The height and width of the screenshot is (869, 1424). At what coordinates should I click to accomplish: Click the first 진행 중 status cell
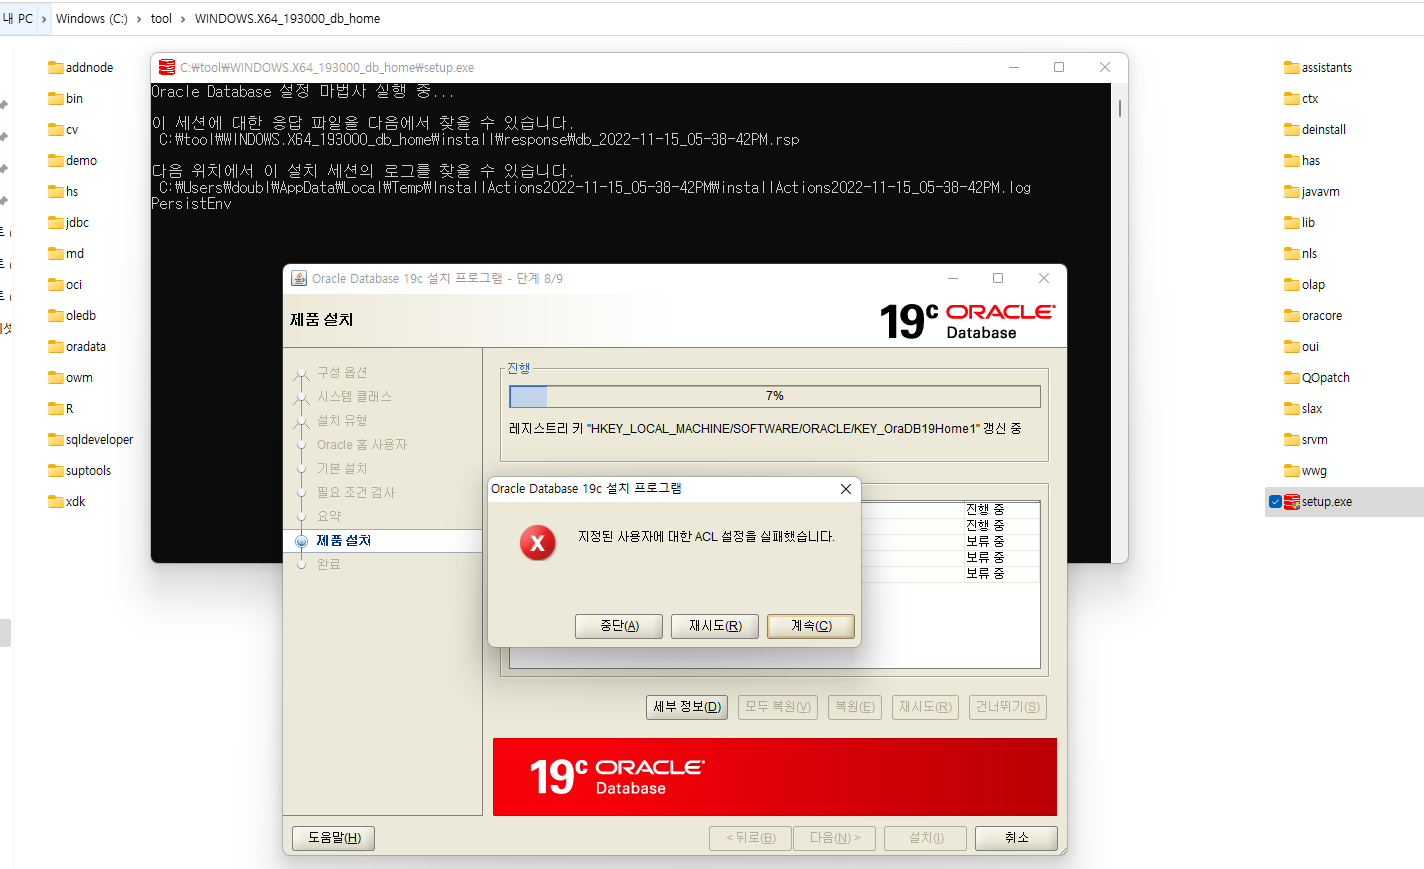(1001, 510)
